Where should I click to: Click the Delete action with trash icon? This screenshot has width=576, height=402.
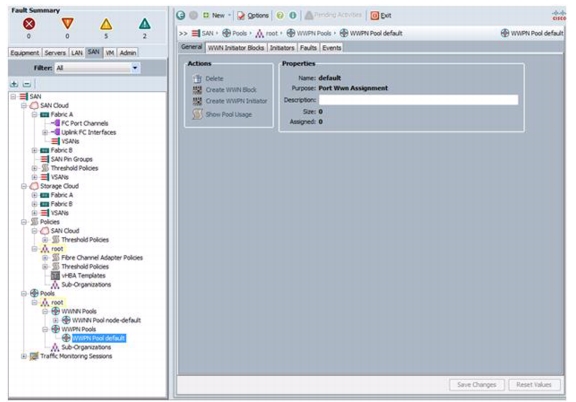coord(208,79)
